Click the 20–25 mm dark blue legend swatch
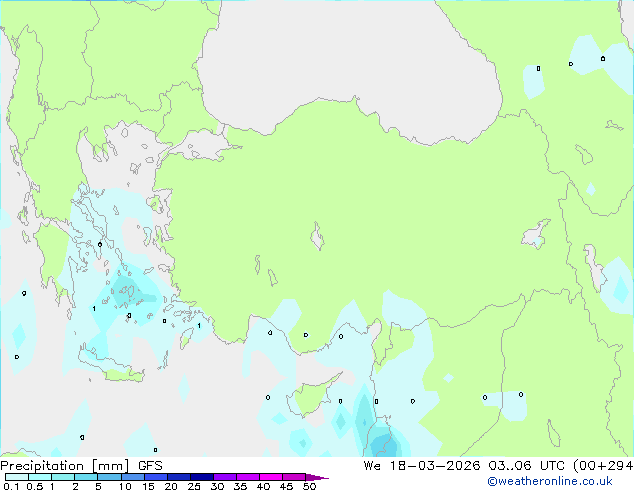634x490 pixels. tap(178, 477)
